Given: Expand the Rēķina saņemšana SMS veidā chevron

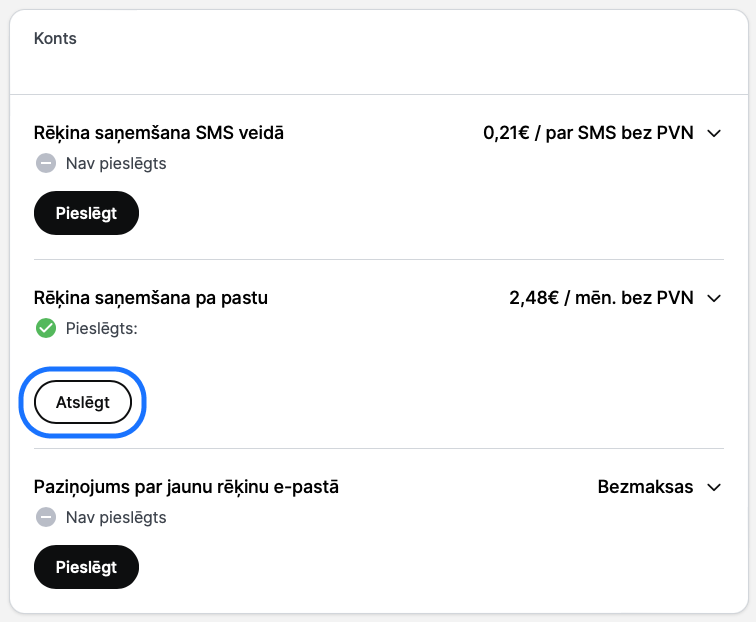Looking at the screenshot, I should coord(714,134).
